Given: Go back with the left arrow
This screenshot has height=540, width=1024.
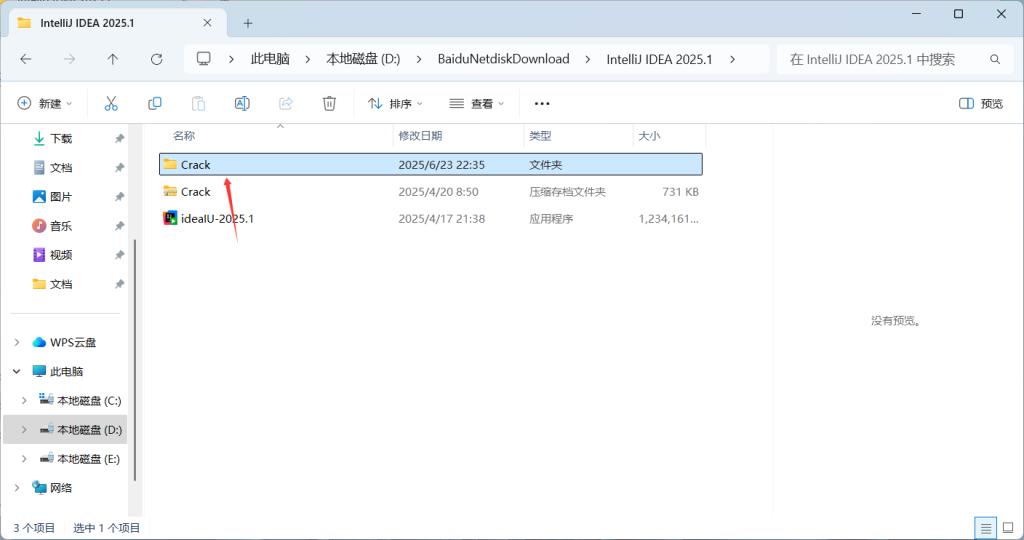Looking at the screenshot, I should (26, 59).
